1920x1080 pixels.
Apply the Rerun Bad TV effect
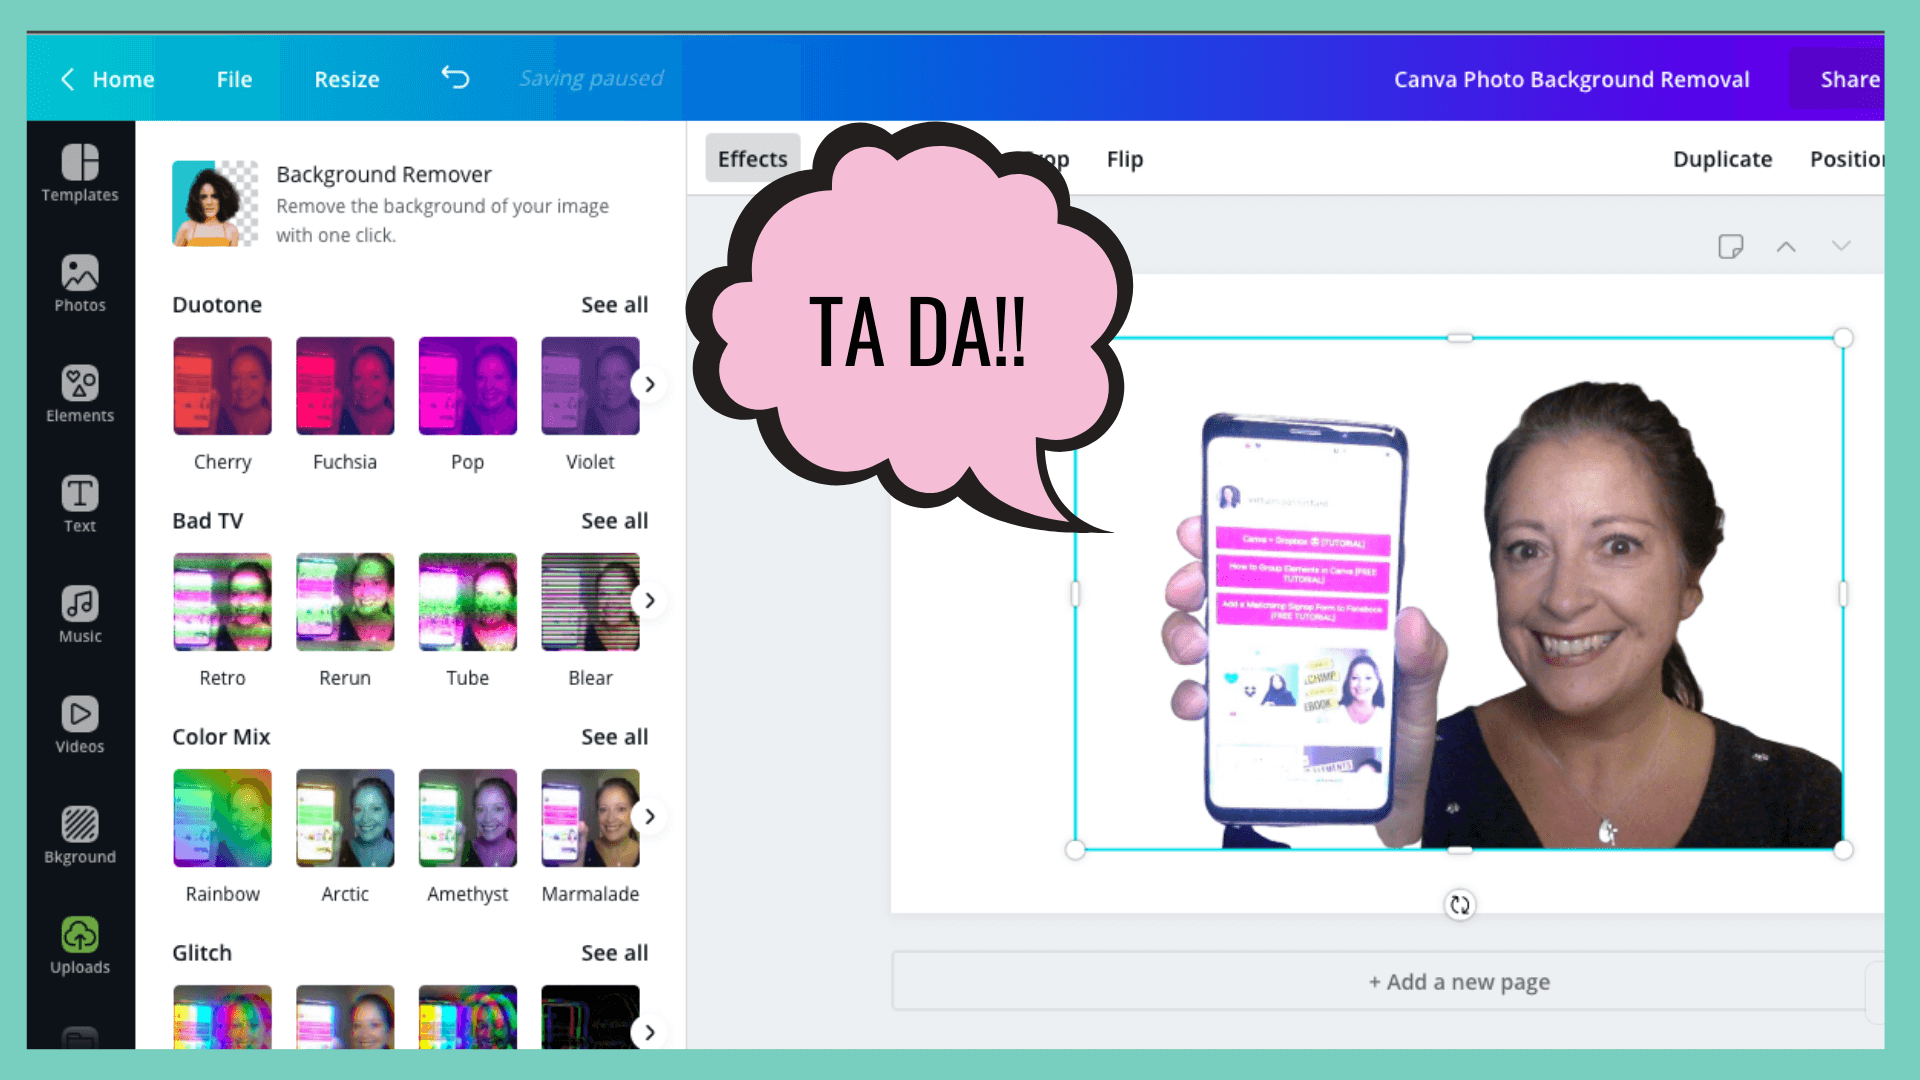coord(345,602)
